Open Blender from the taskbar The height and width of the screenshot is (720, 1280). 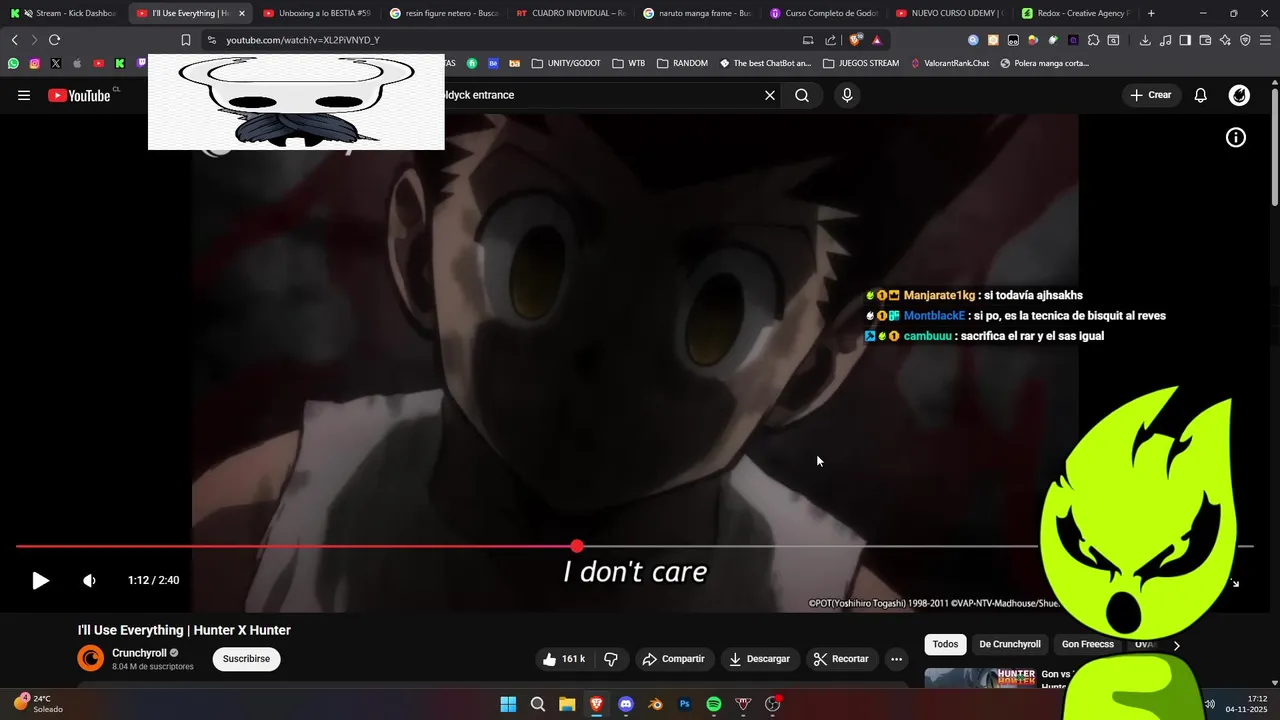[x=656, y=704]
